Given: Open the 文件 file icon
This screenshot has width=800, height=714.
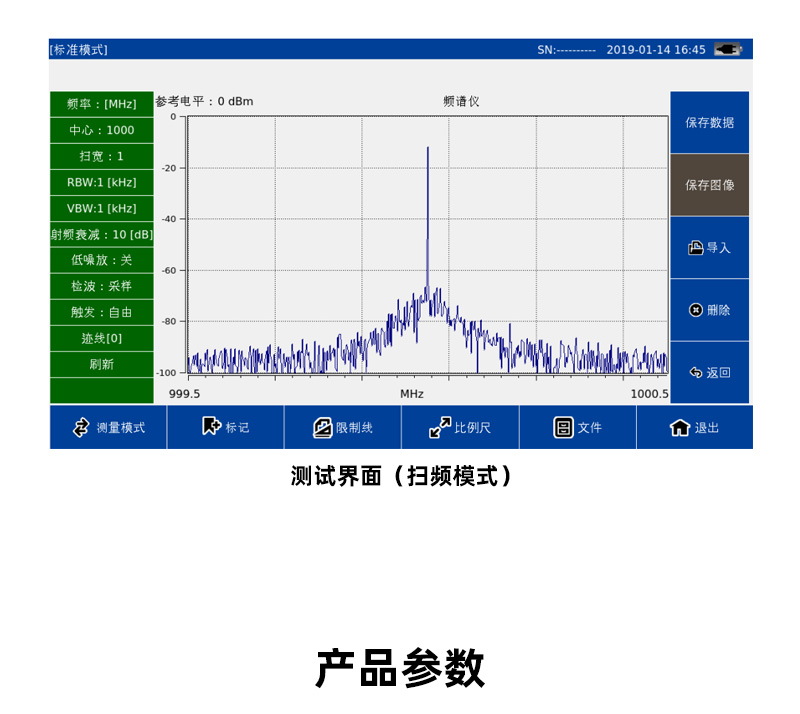Looking at the screenshot, I should click(563, 428).
